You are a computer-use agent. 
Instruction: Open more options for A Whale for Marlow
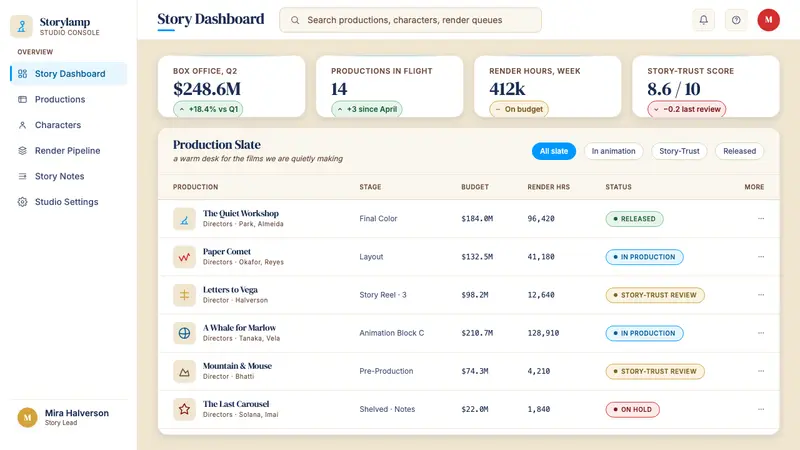click(x=761, y=333)
